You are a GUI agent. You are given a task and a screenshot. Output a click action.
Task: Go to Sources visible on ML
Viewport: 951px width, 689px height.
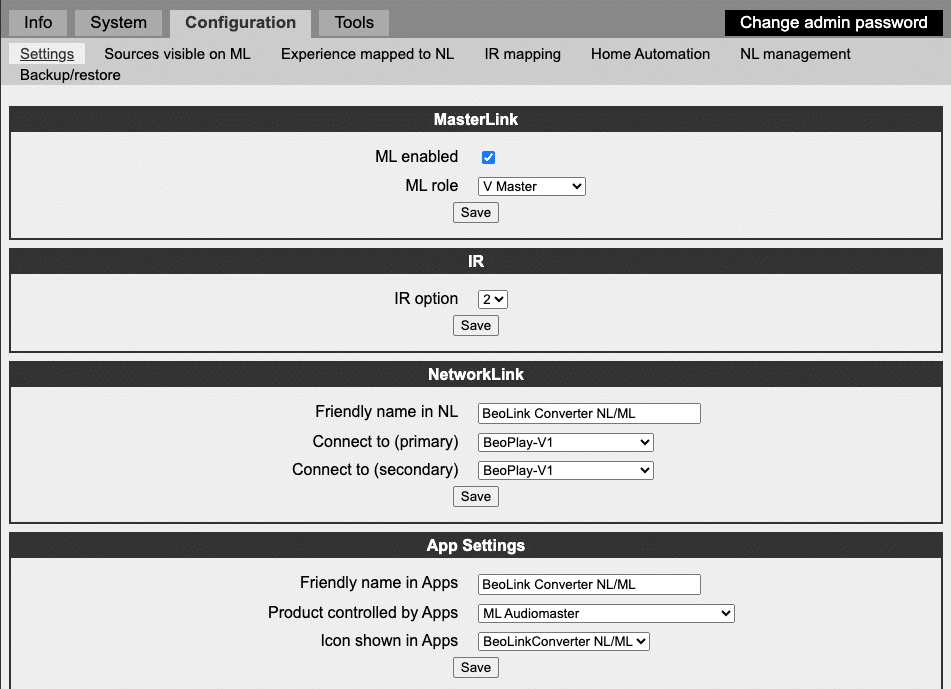click(x=177, y=54)
